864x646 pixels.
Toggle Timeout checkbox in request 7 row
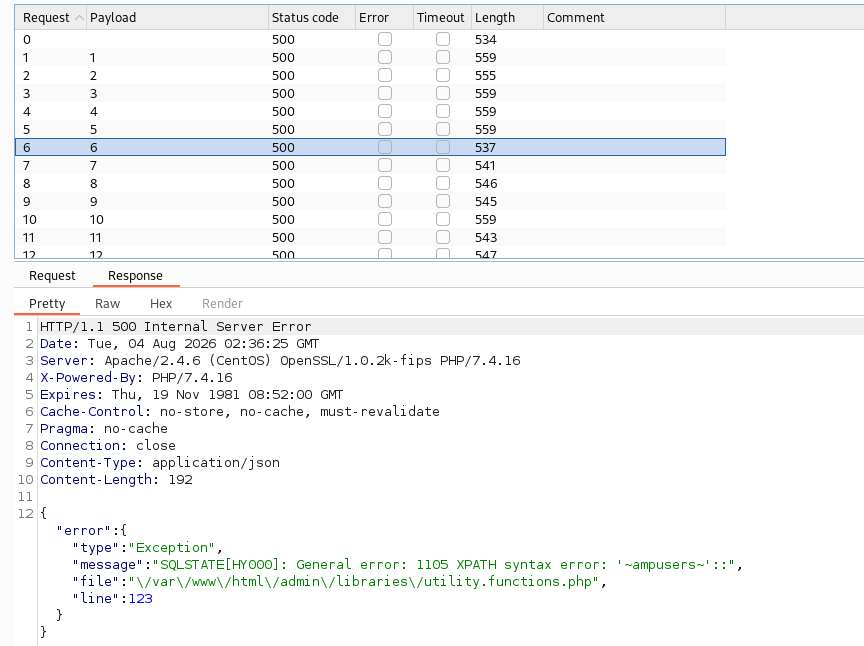442,165
